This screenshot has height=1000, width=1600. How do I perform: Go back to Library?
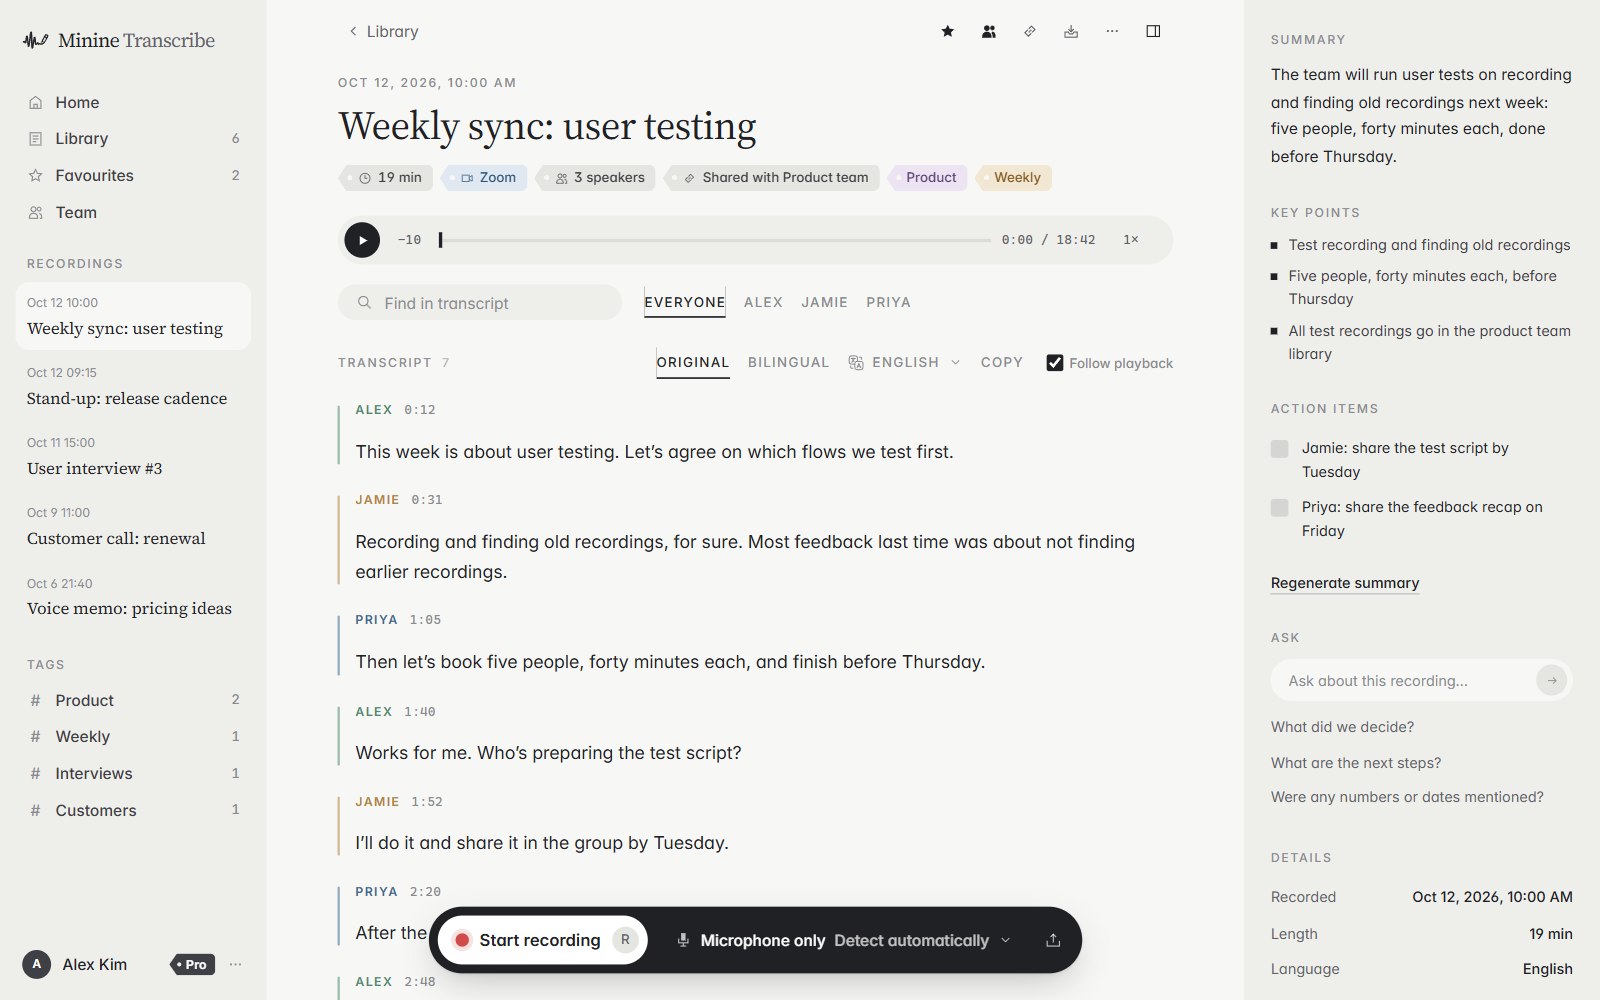coord(383,31)
